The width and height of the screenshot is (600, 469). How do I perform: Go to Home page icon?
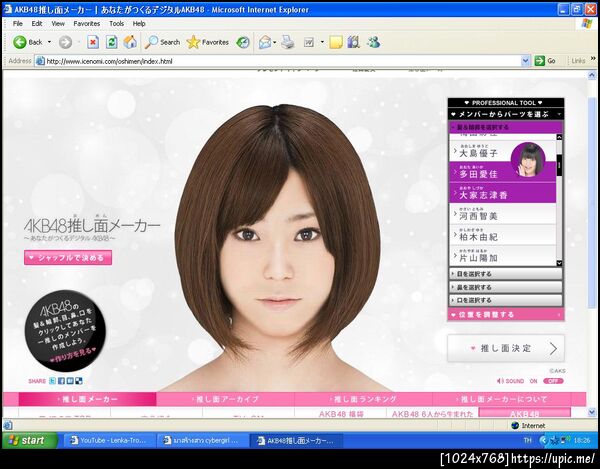tap(130, 42)
